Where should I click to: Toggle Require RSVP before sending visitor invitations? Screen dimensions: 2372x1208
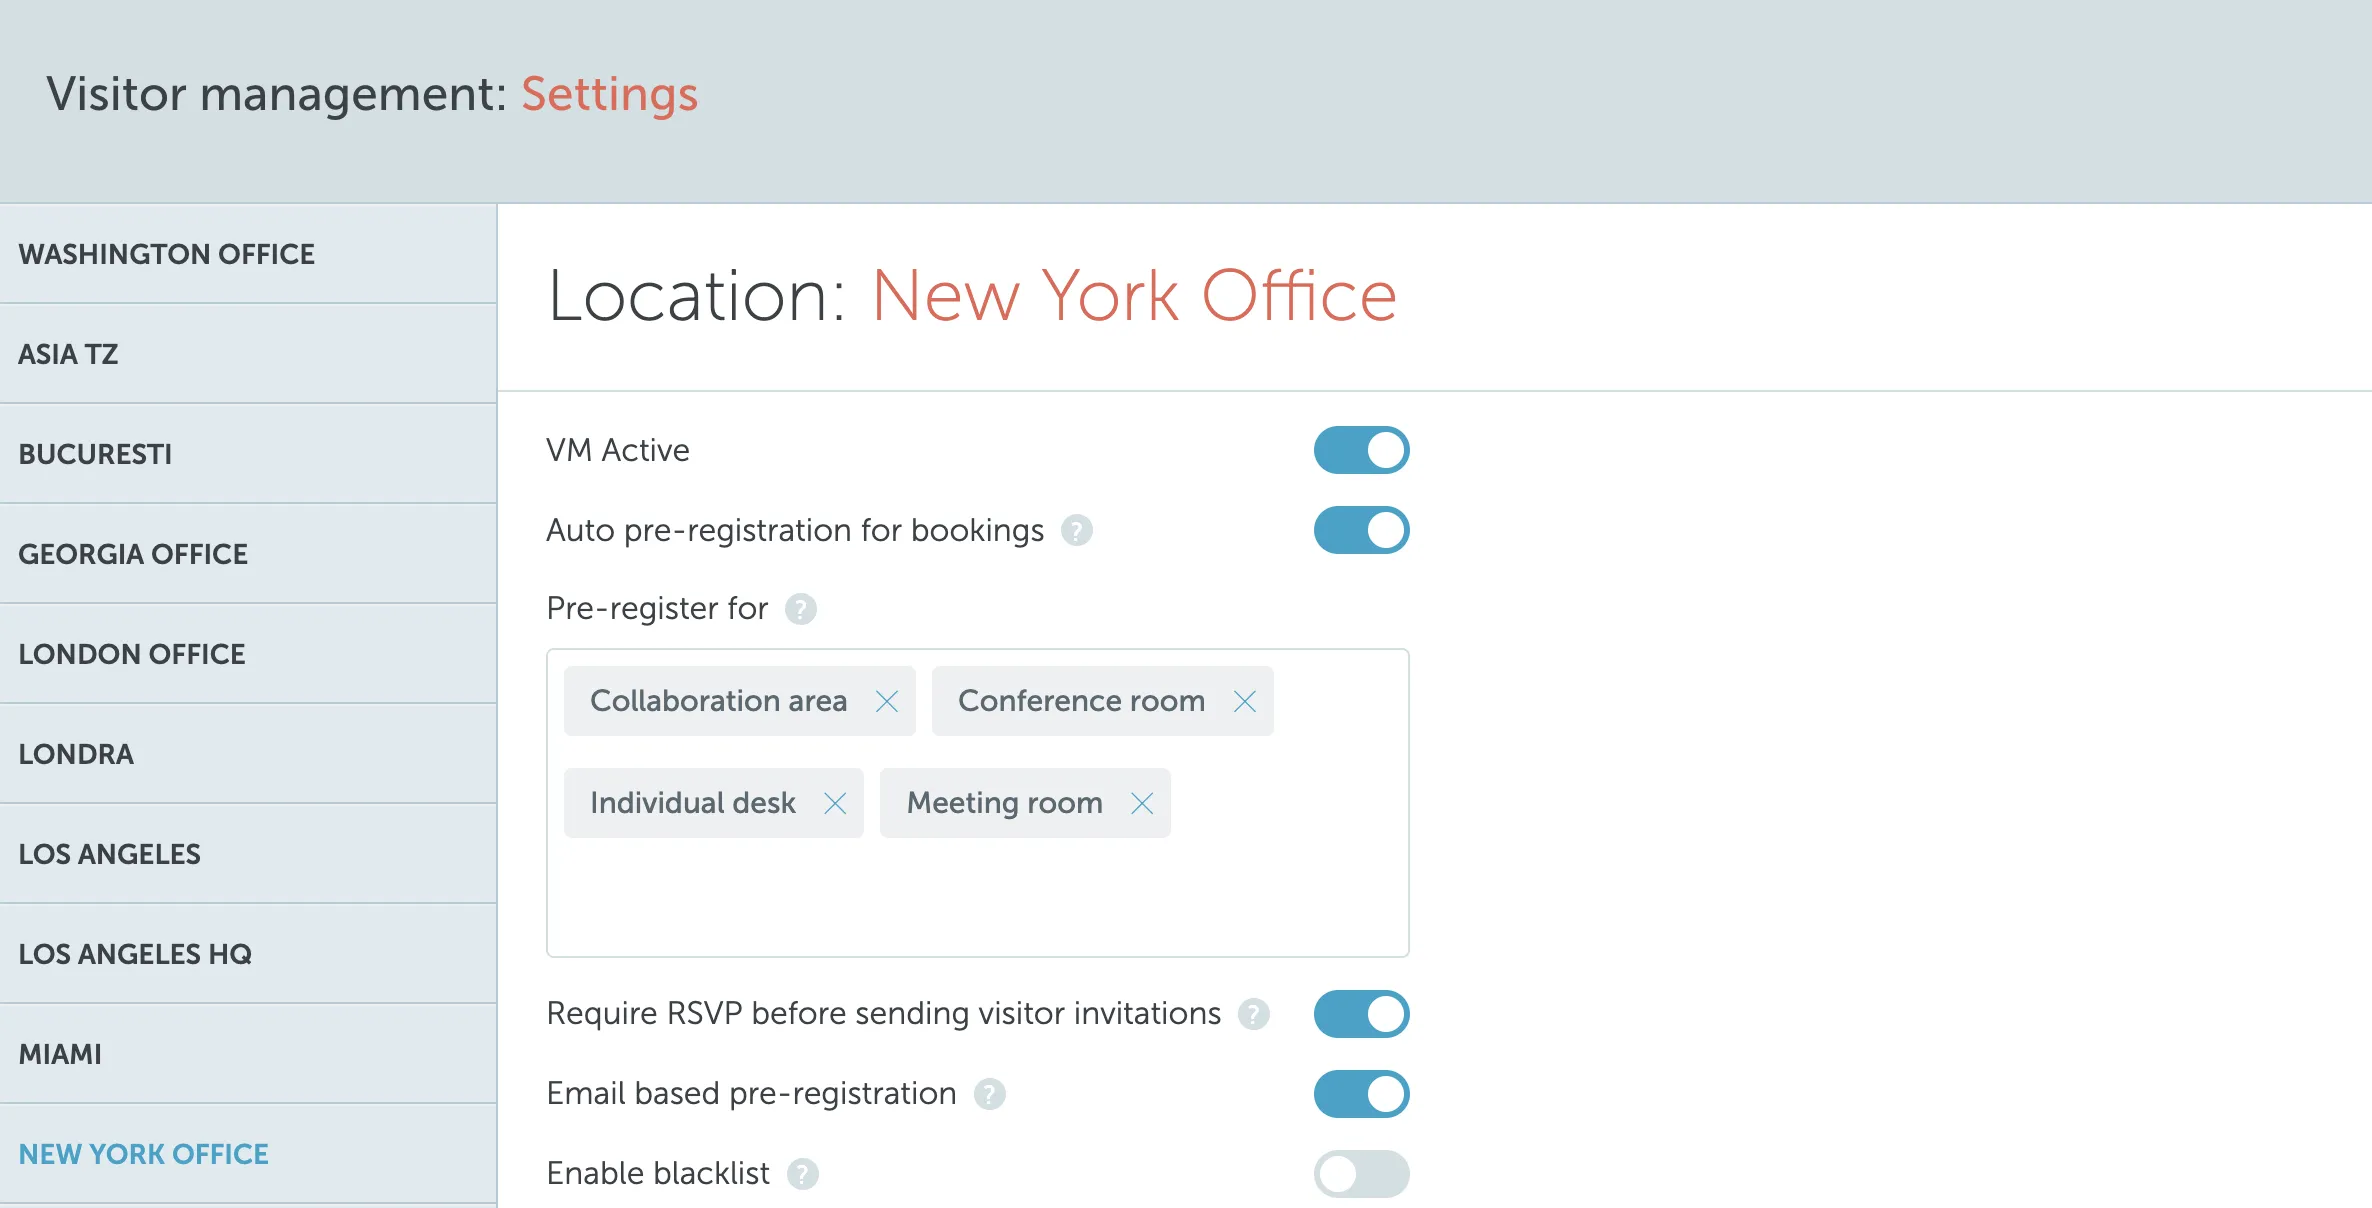[x=1361, y=1013]
